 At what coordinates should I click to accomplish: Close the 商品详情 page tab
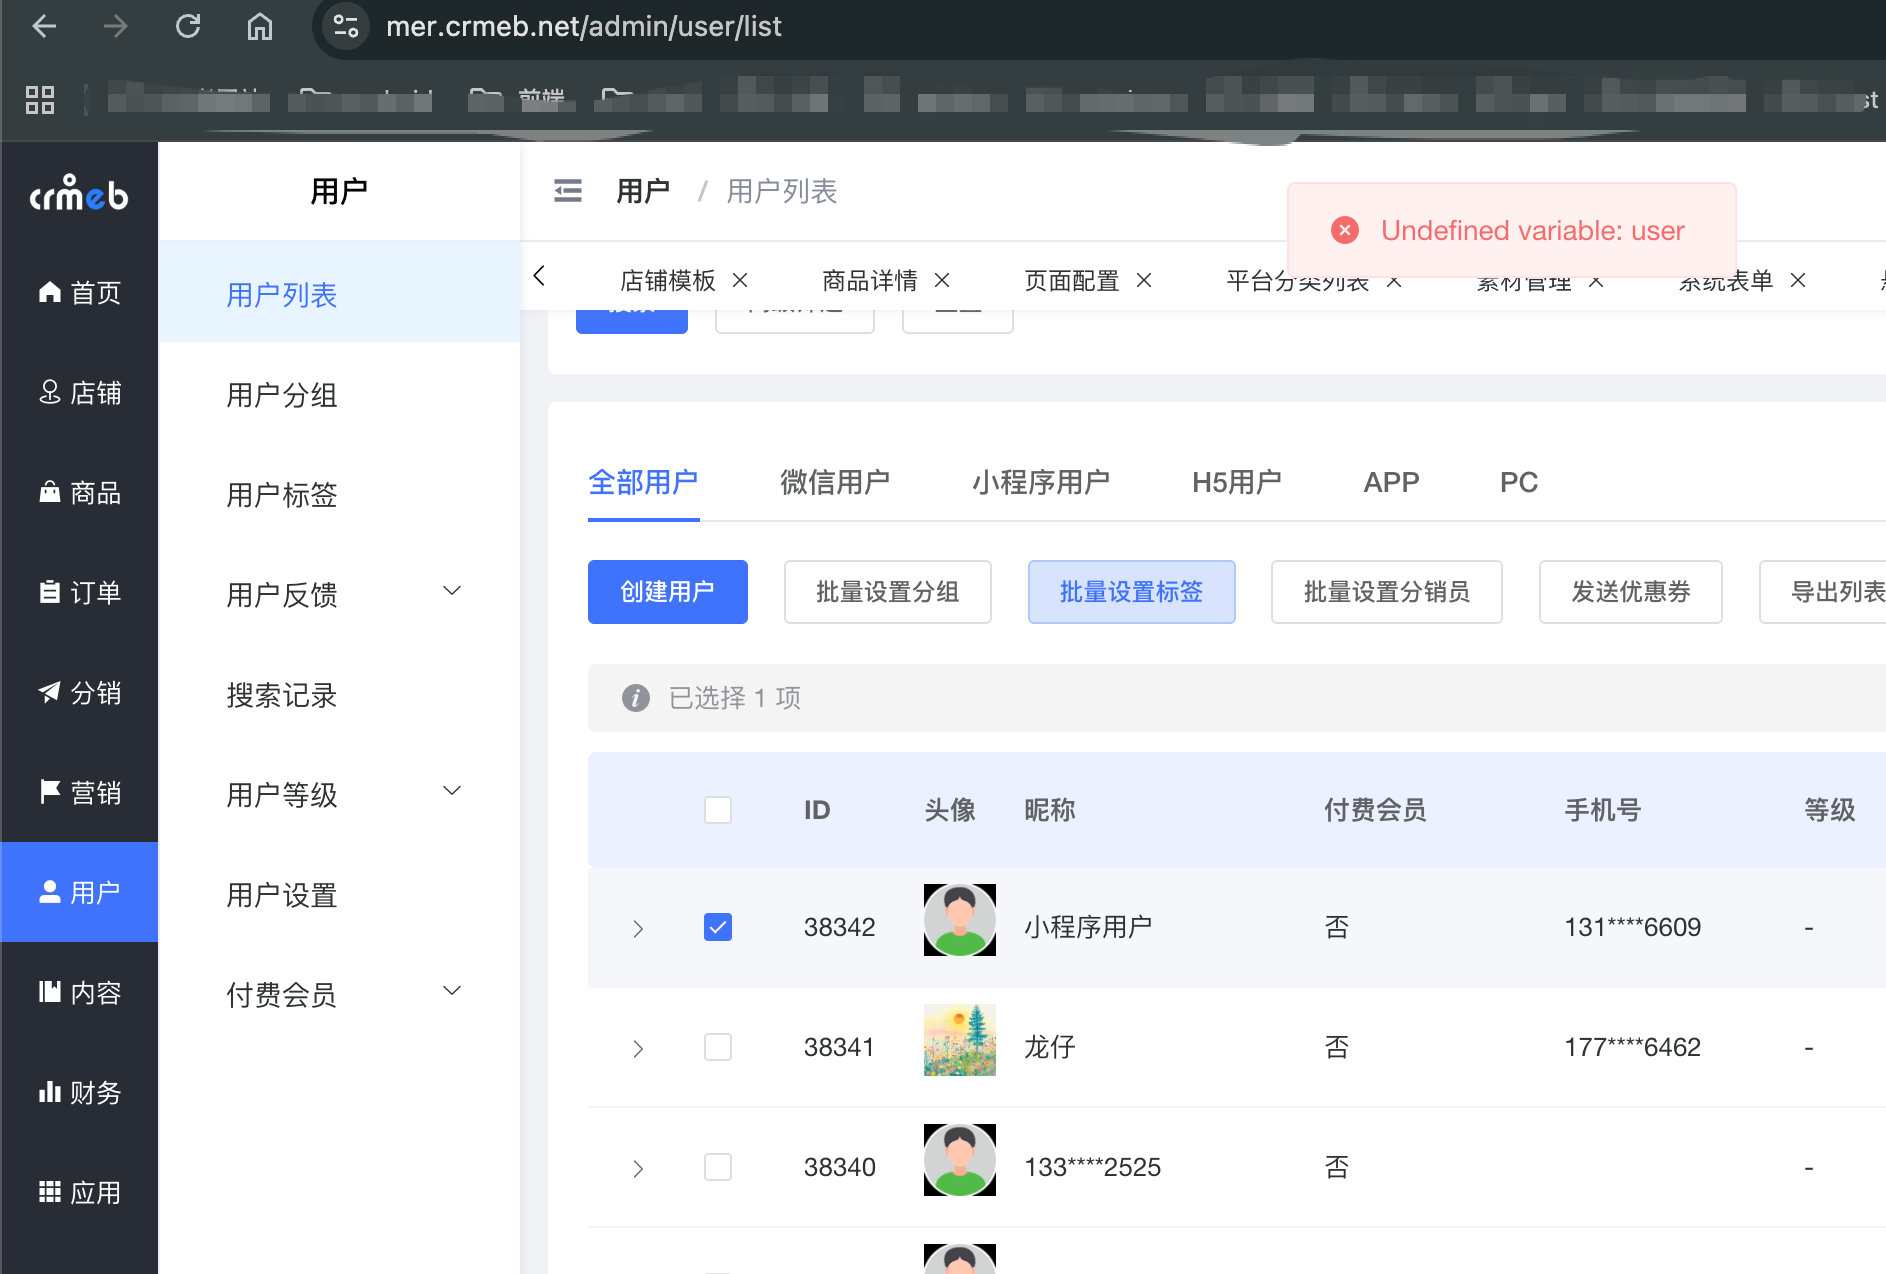(942, 280)
